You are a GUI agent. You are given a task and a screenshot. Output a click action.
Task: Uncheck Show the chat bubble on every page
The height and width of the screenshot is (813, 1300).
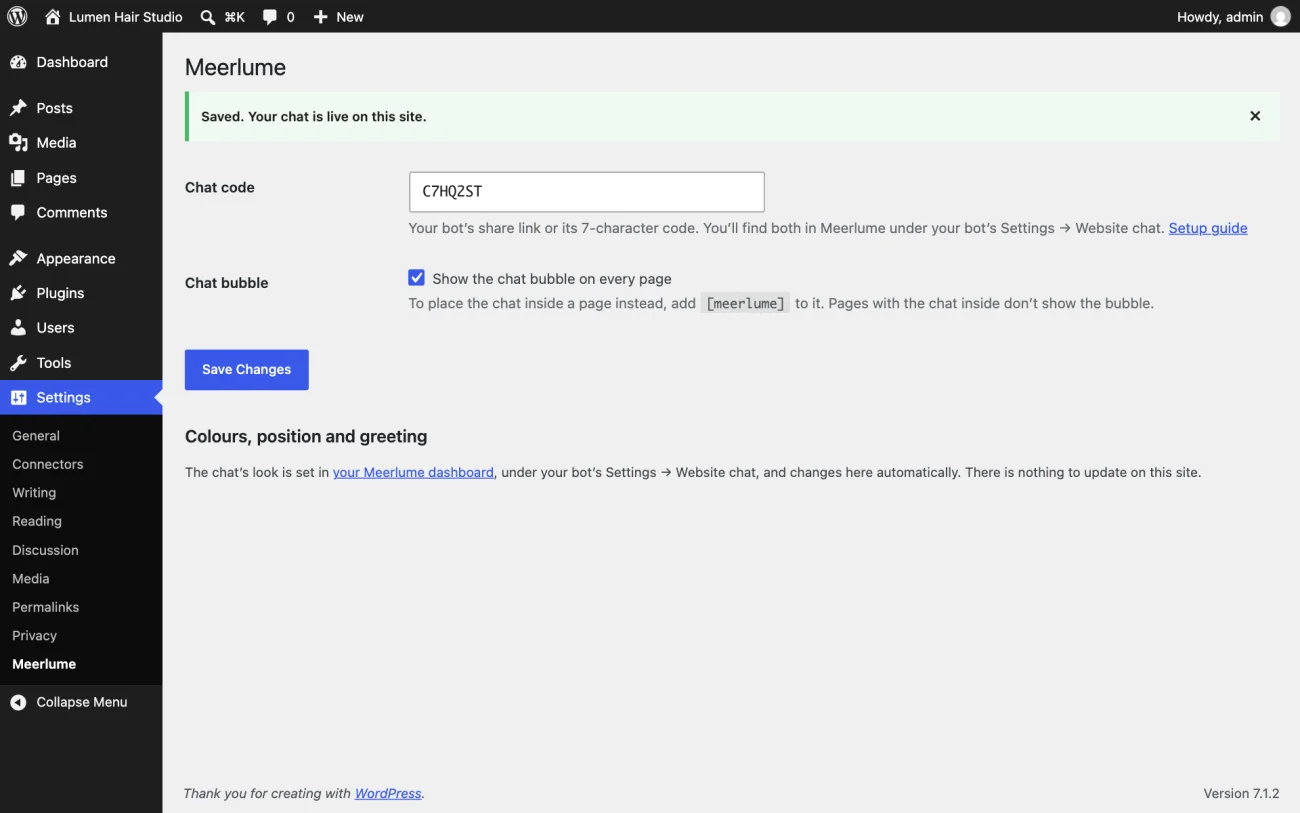(x=417, y=278)
